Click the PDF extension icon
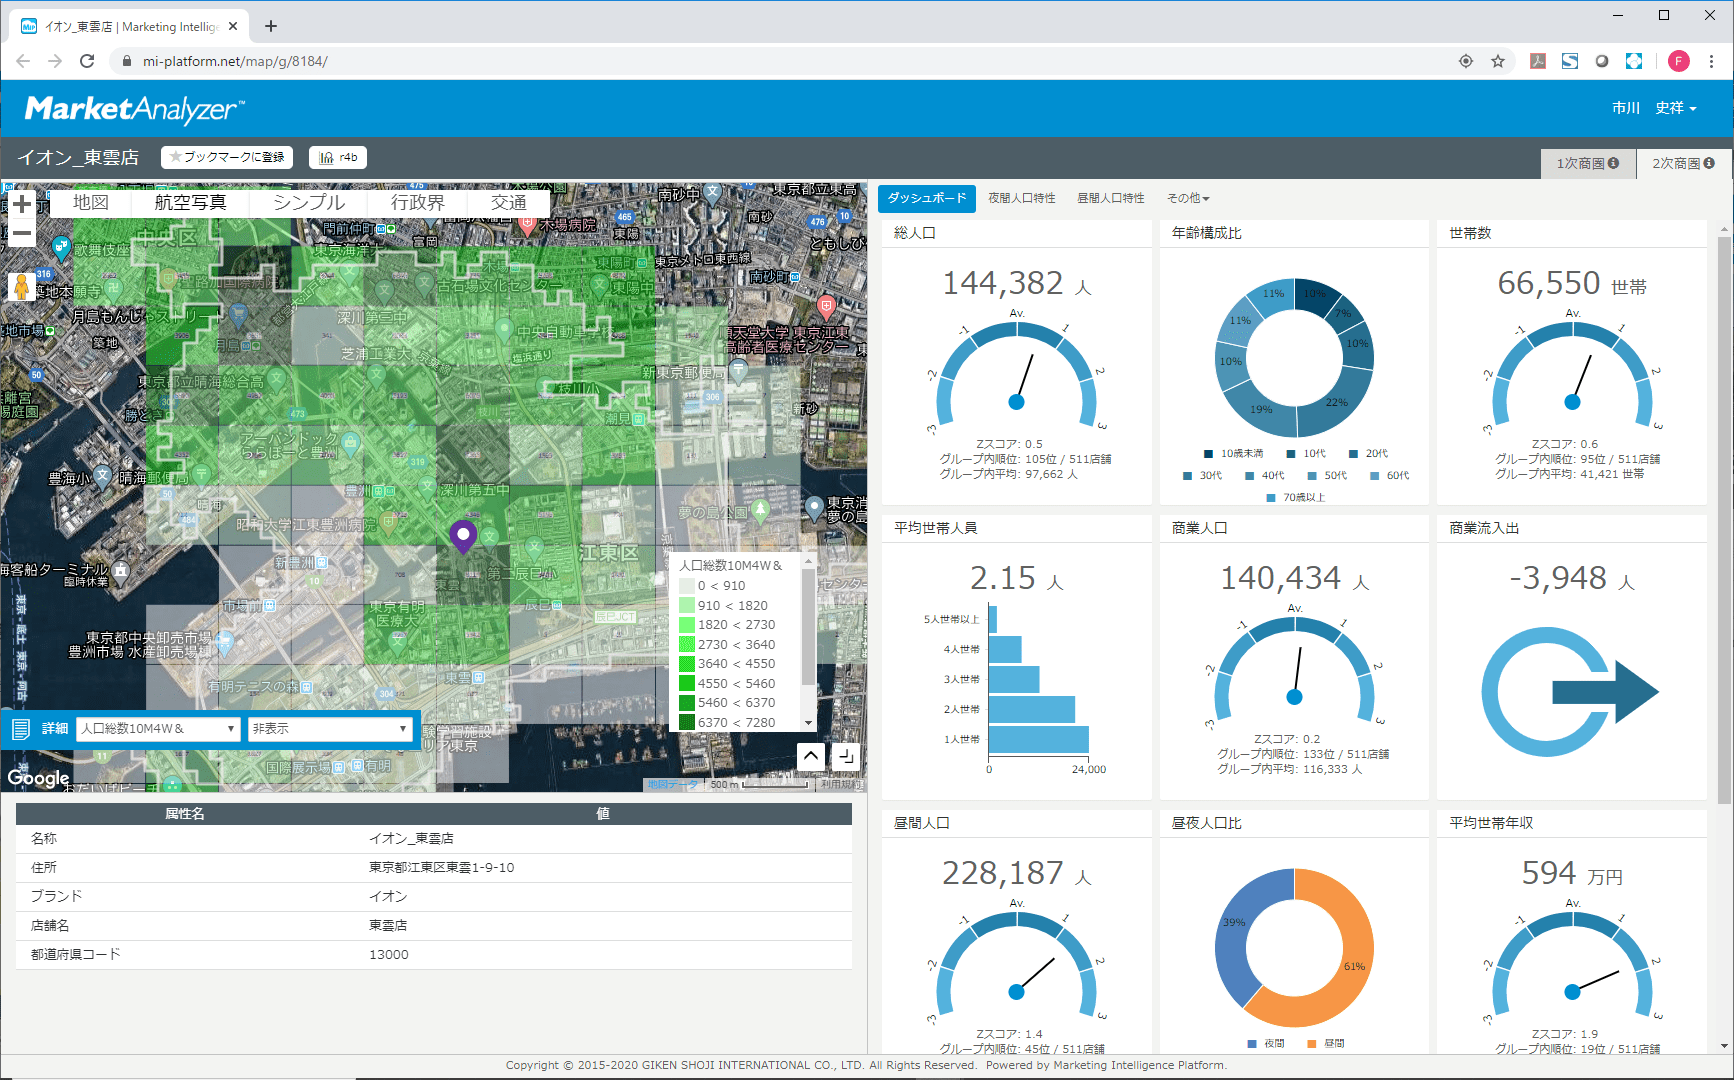Screen dimensions: 1734x1080 click(1538, 61)
